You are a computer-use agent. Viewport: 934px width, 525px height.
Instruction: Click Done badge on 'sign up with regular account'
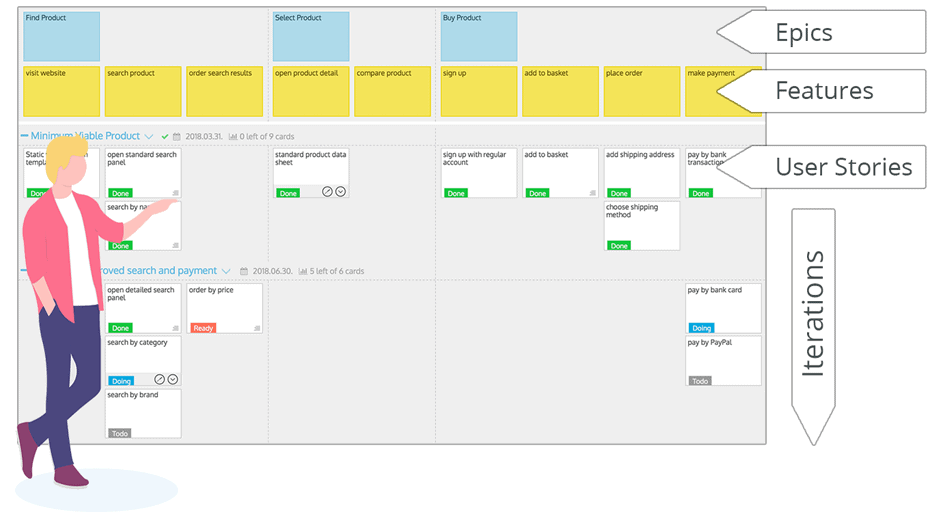point(456,193)
